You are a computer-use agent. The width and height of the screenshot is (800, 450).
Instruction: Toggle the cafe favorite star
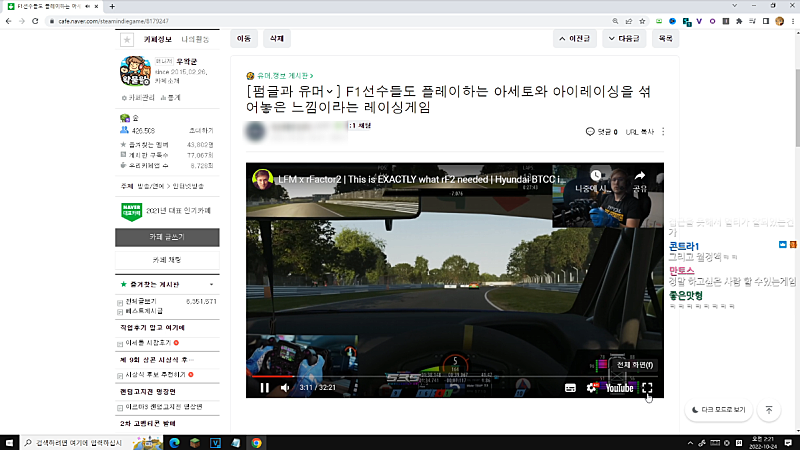click(x=126, y=40)
